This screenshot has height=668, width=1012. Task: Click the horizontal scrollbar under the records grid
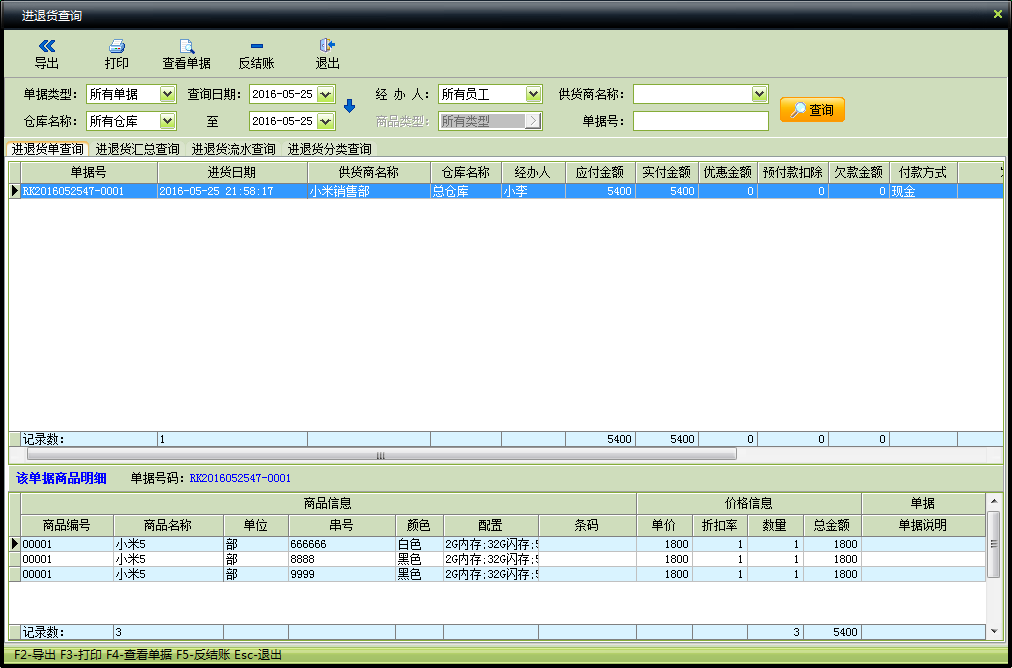pos(380,454)
